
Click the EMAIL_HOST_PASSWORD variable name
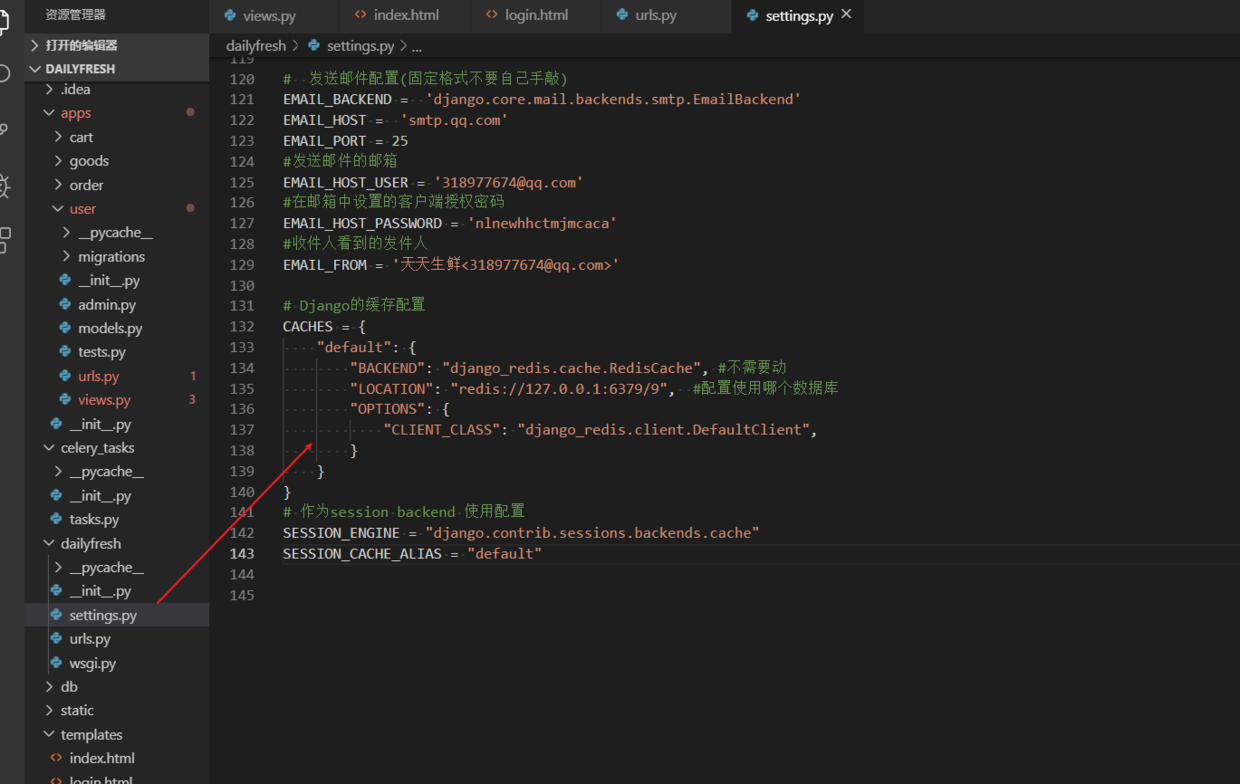click(362, 223)
